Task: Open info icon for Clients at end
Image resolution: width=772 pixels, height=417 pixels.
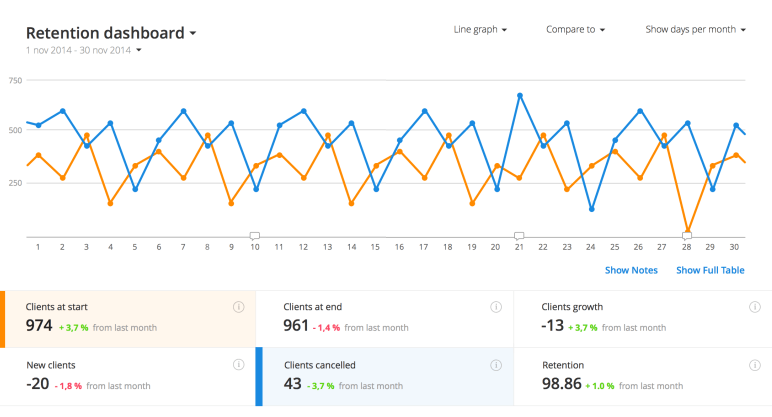Action: coord(496,307)
